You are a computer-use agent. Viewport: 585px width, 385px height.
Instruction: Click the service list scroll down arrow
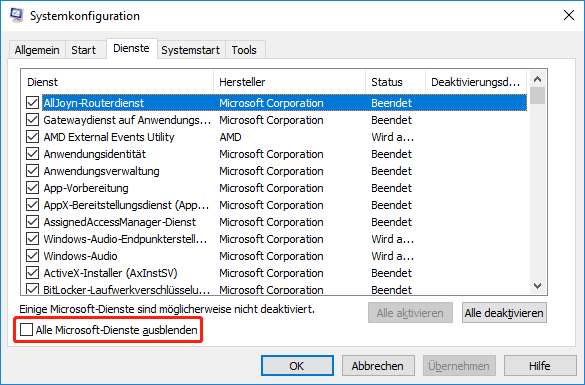(537, 286)
